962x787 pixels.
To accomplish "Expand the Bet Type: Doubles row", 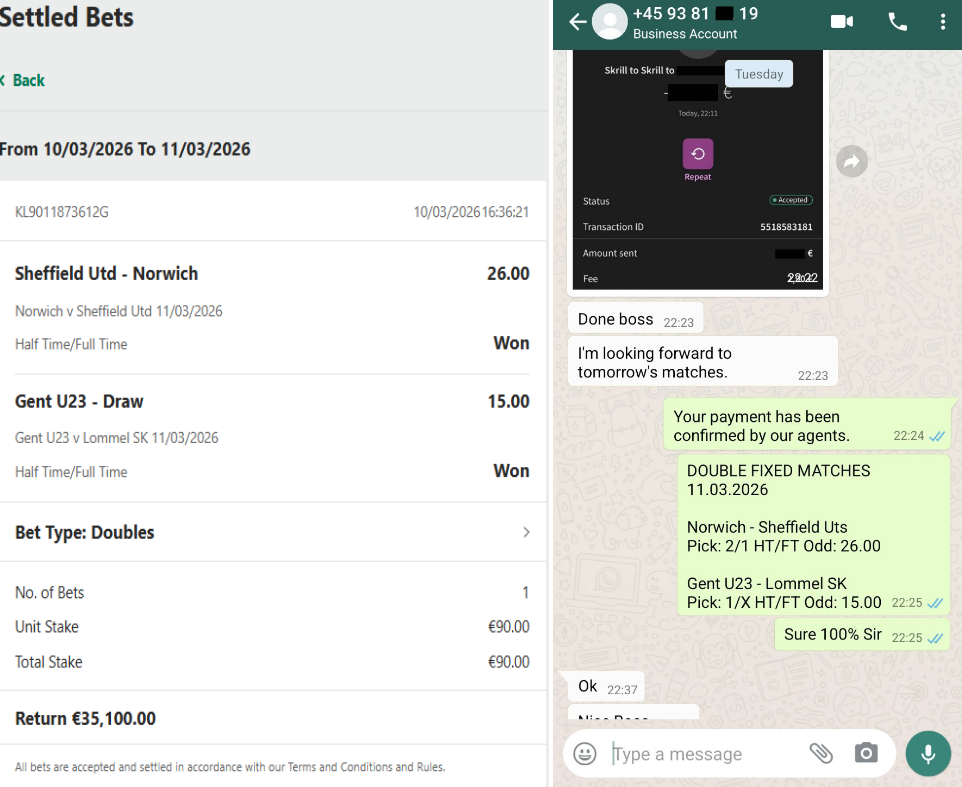I will coord(272,532).
